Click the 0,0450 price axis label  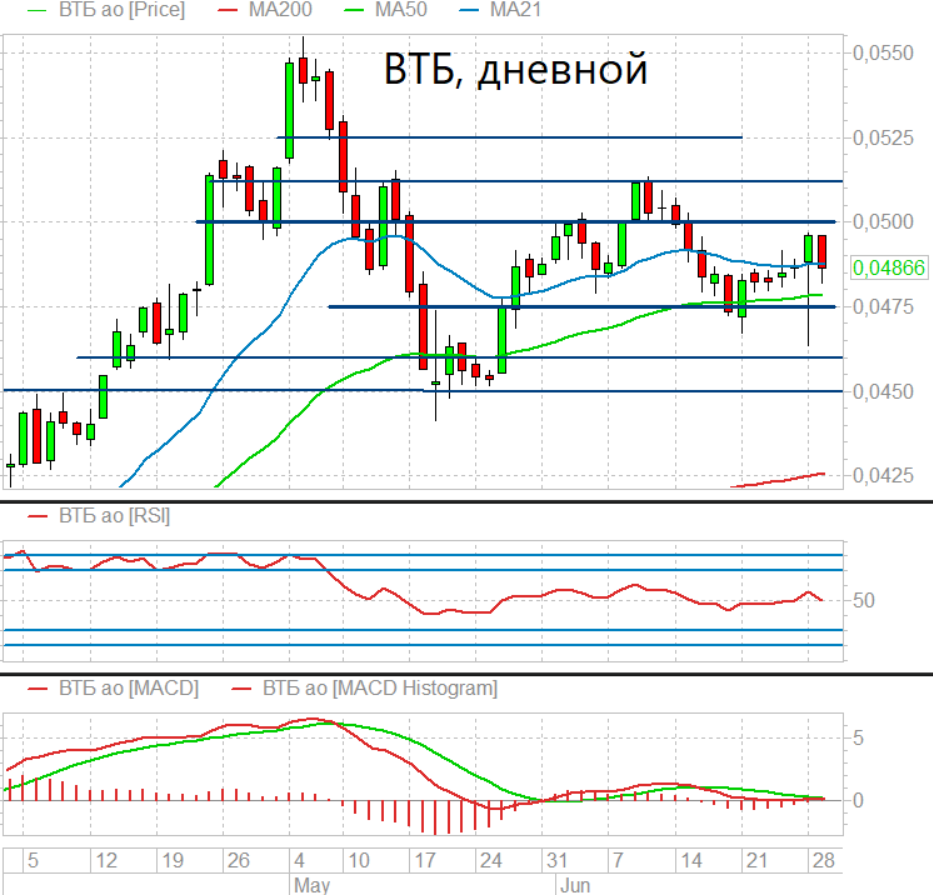pos(883,392)
